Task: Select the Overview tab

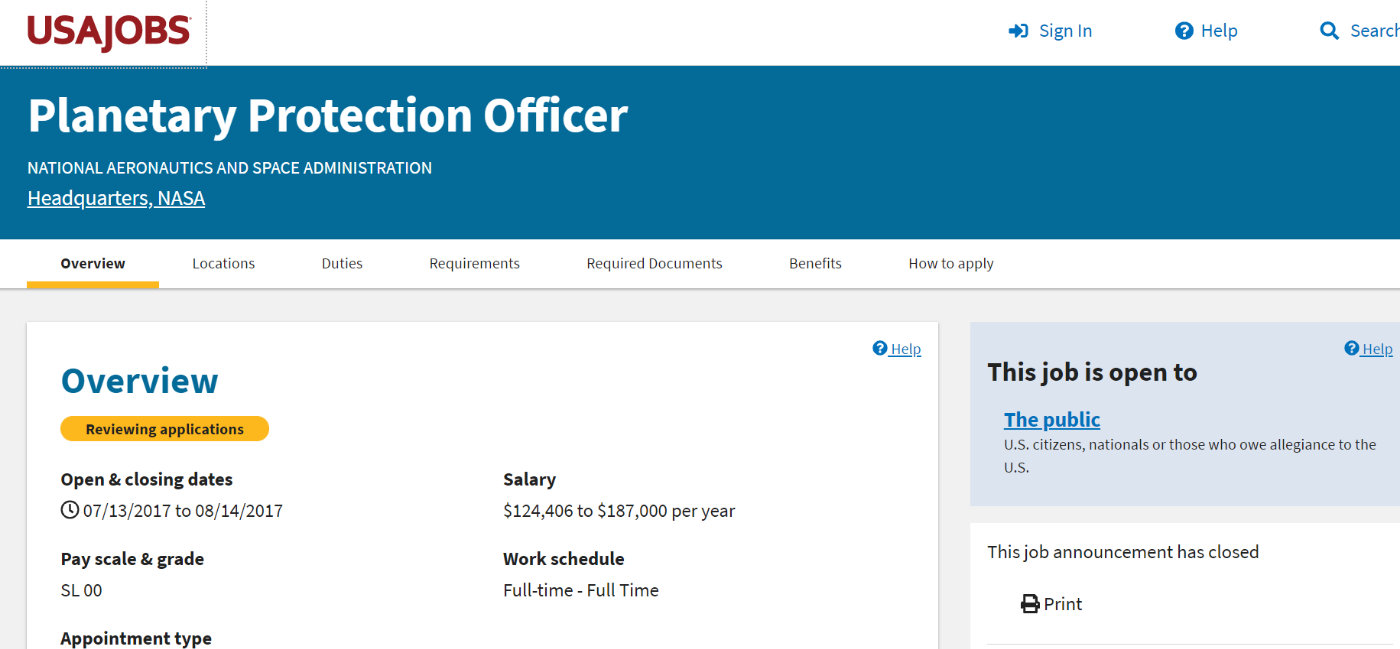Action: point(93,264)
